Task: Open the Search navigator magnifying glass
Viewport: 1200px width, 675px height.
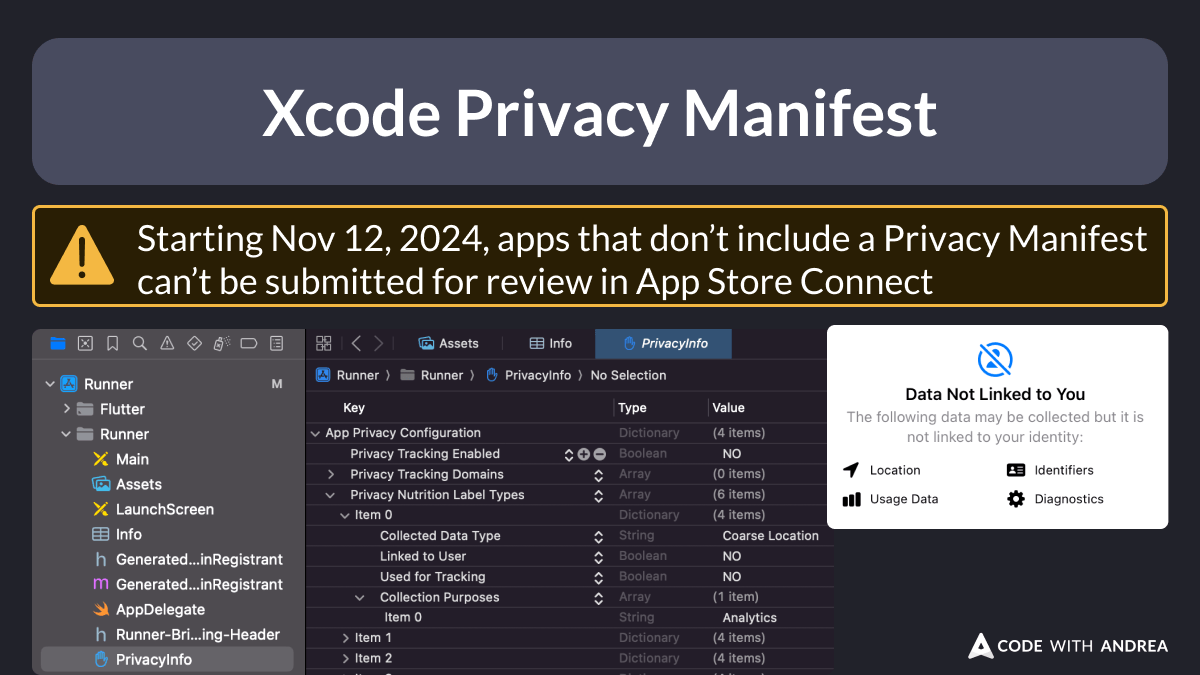Action: point(140,343)
